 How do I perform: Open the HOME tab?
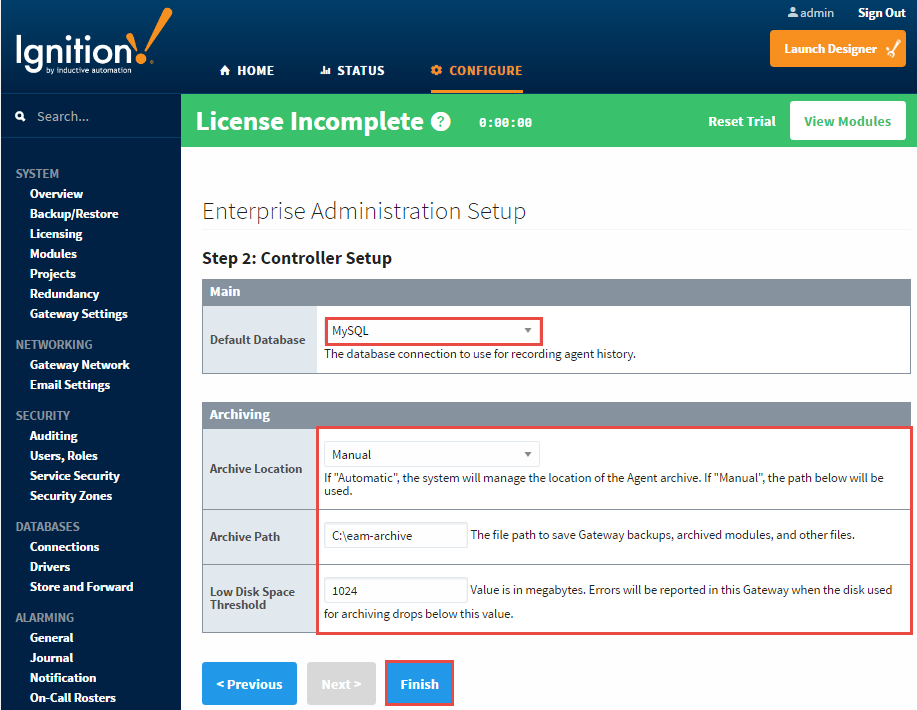[x=247, y=71]
